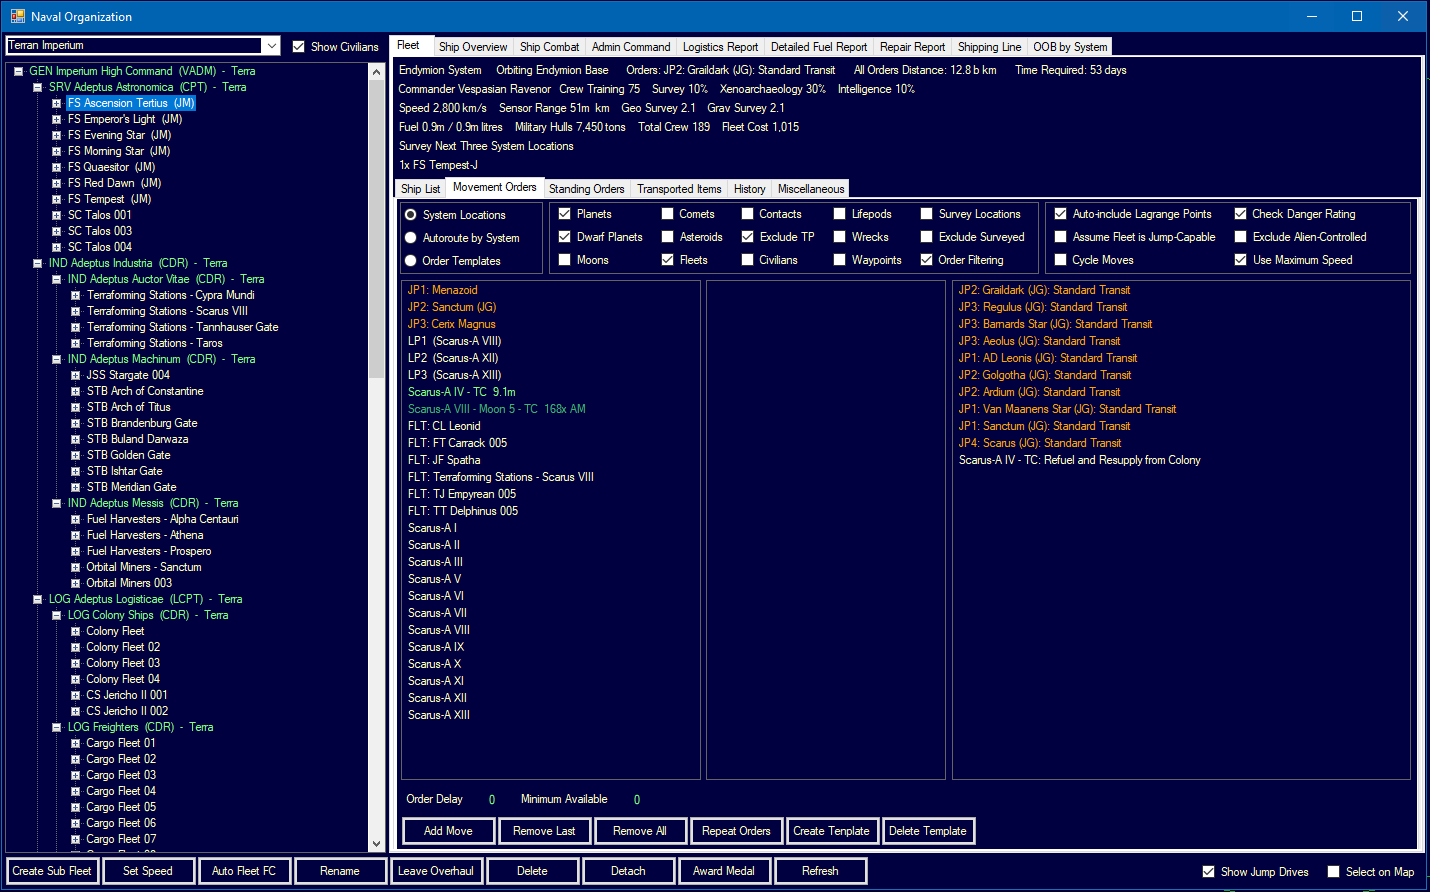Viewport: 1430px width, 892px height.
Task: Open the Standing Orders tab
Action: point(586,189)
